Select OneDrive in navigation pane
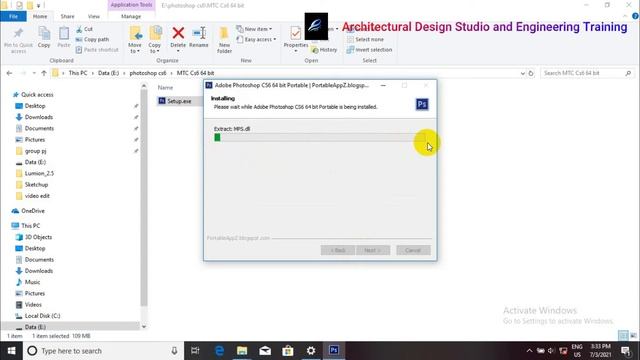The height and width of the screenshot is (360, 640). [33, 211]
